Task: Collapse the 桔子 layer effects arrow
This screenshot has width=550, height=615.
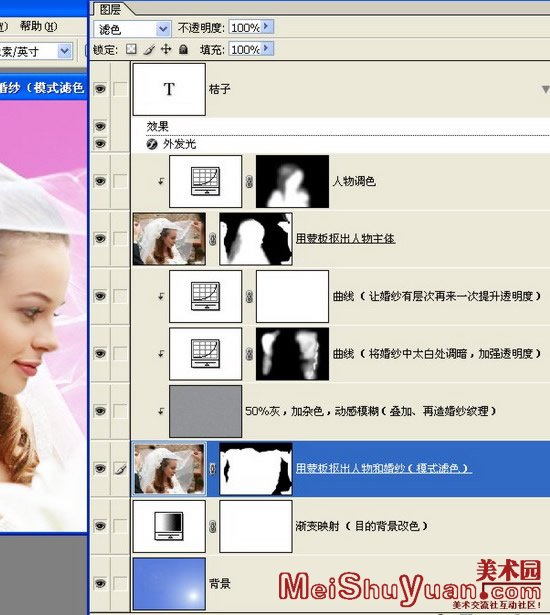Action: pos(545,89)
